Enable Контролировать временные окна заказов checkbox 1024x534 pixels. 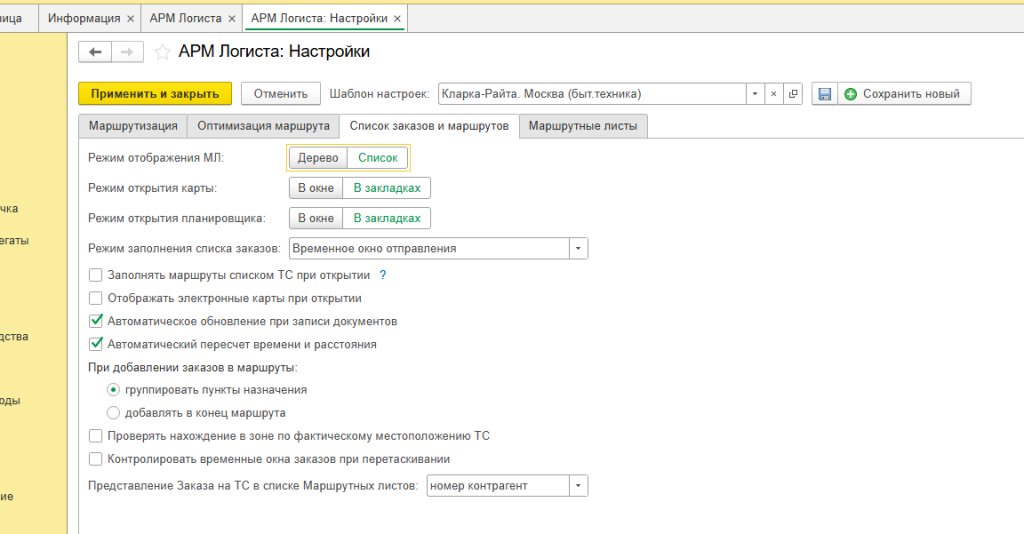click(96, 459)
